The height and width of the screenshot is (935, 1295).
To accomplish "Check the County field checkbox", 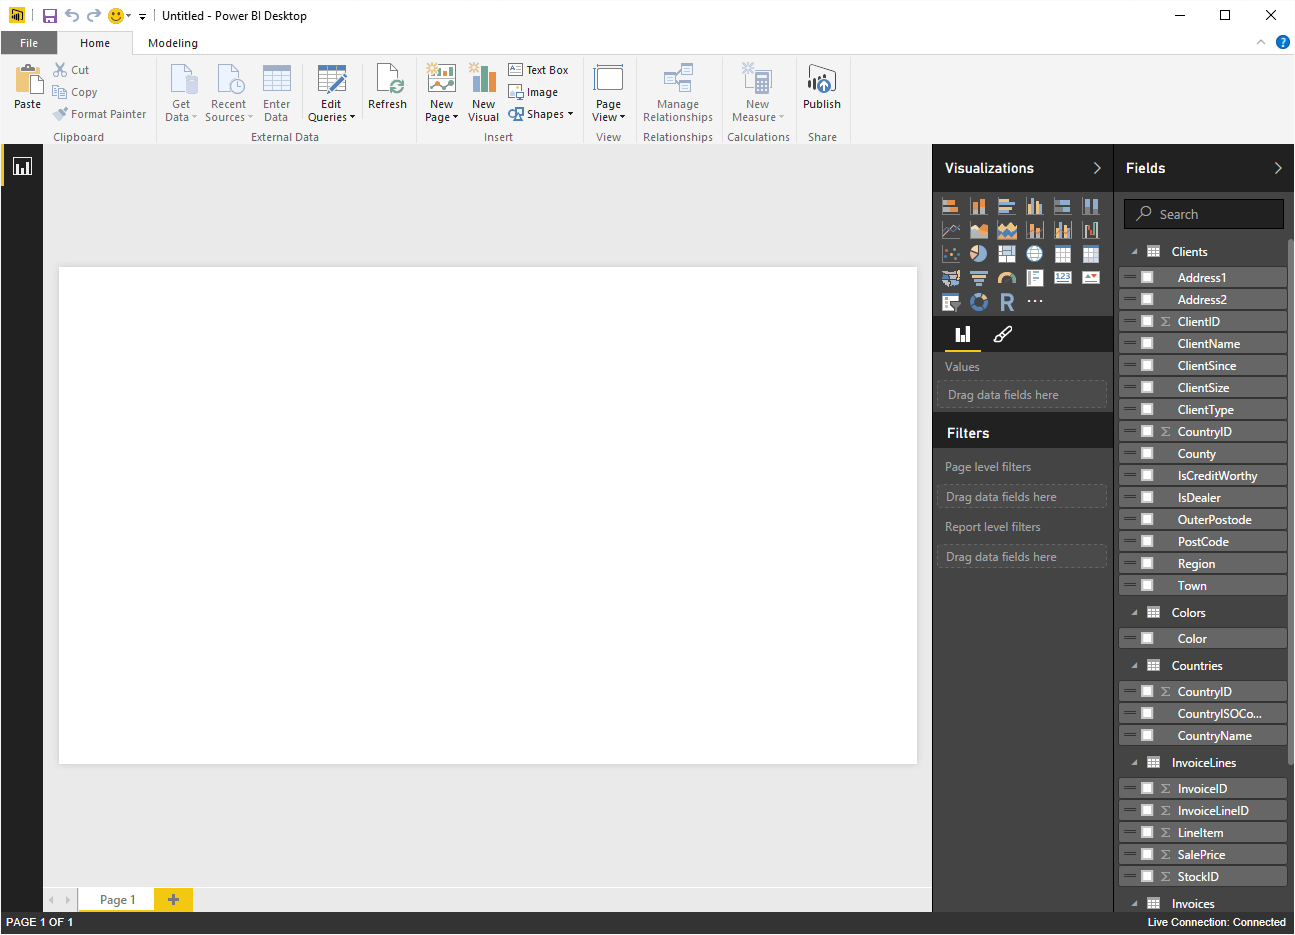I will (1148, 453).
